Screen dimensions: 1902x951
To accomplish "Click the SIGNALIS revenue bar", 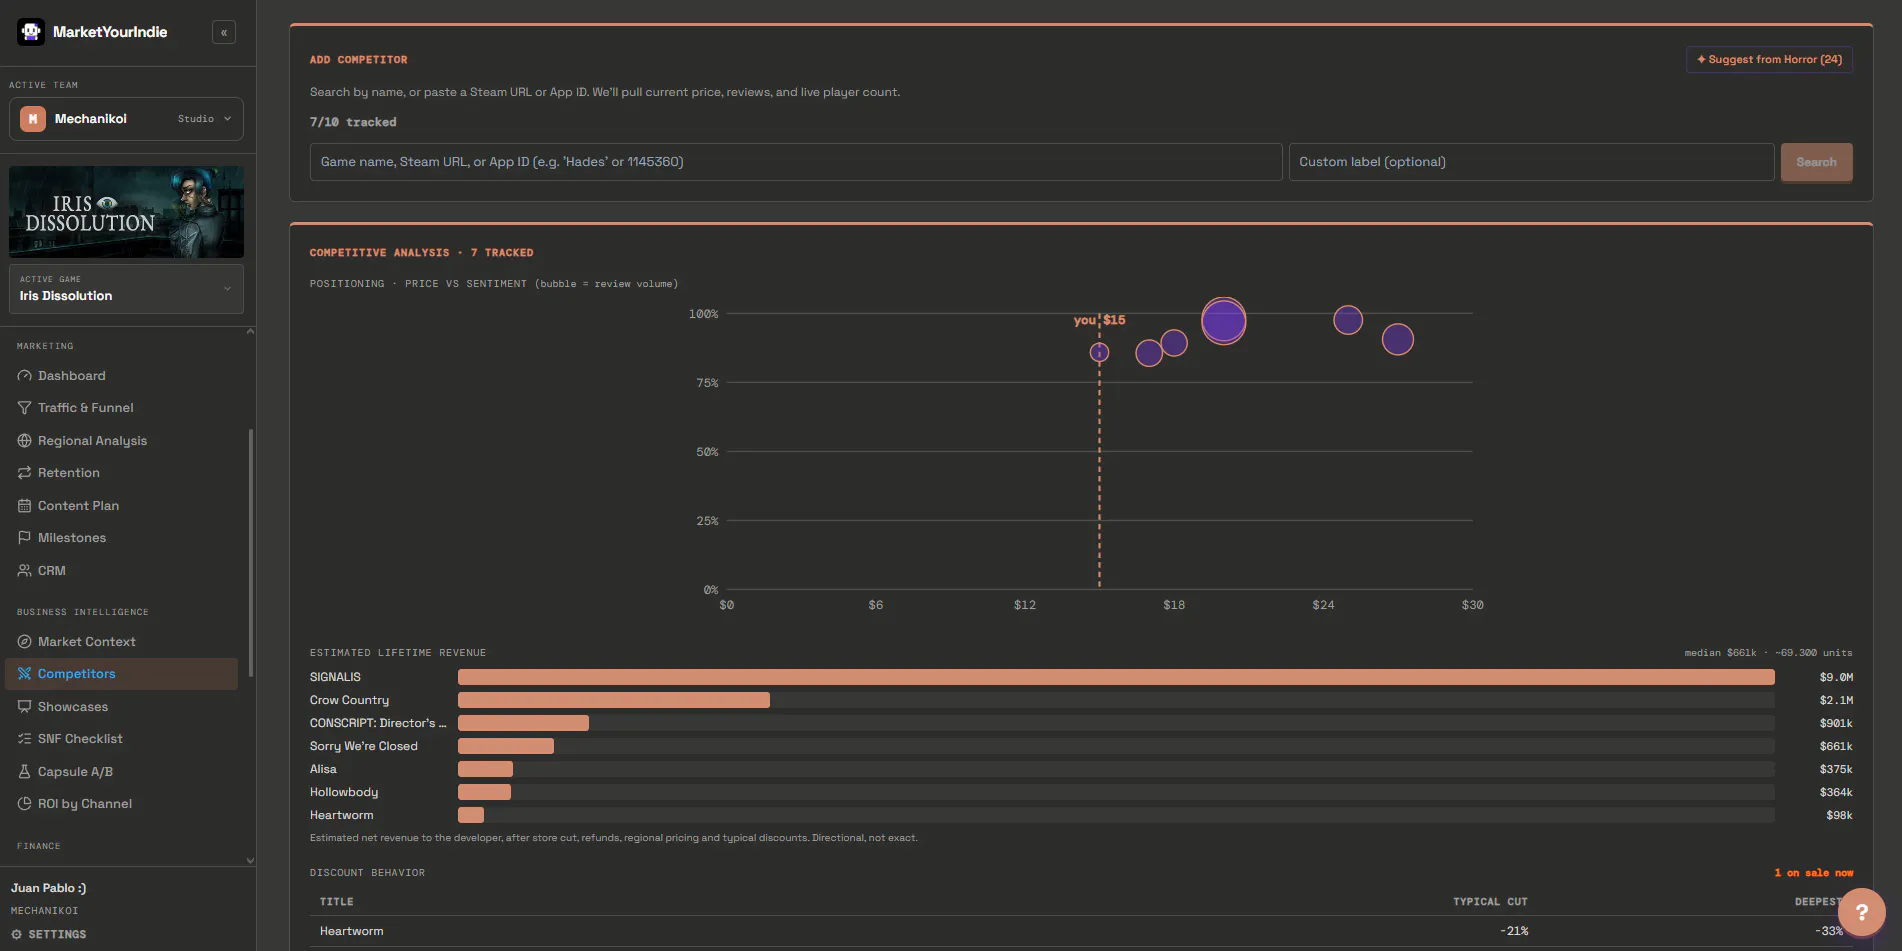I will point(1116,677).
